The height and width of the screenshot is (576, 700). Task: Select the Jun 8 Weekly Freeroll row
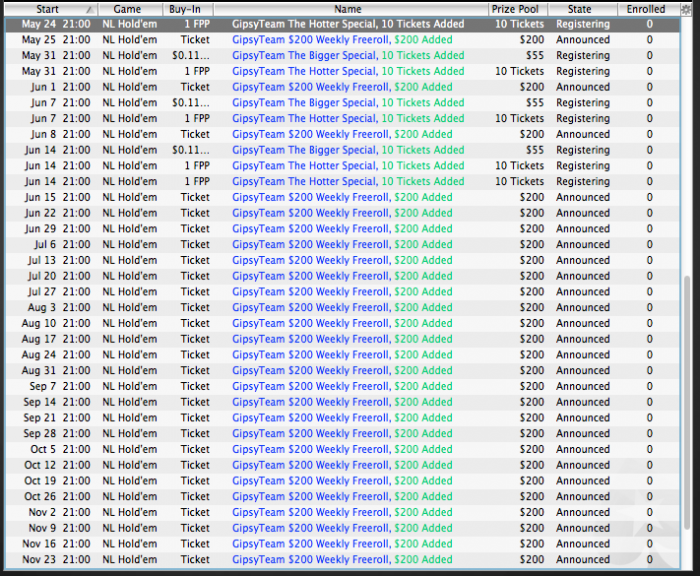pyautogui.click(x=342, y=134)
